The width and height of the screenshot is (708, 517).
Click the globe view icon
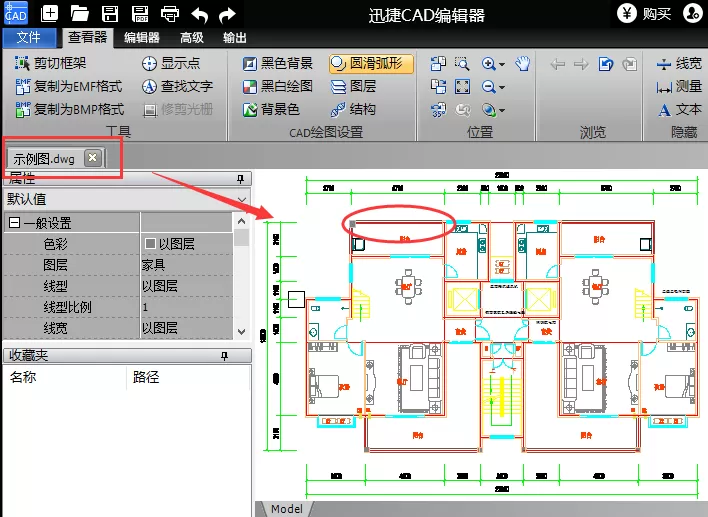[x=489, y=110]
